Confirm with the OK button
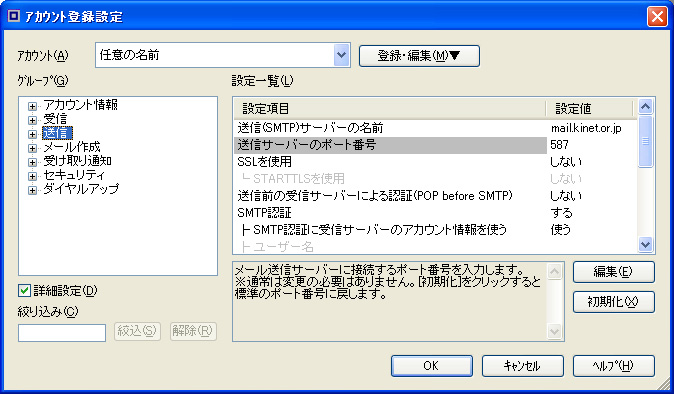This screenshot has height=394, width=674. point(432,366)
